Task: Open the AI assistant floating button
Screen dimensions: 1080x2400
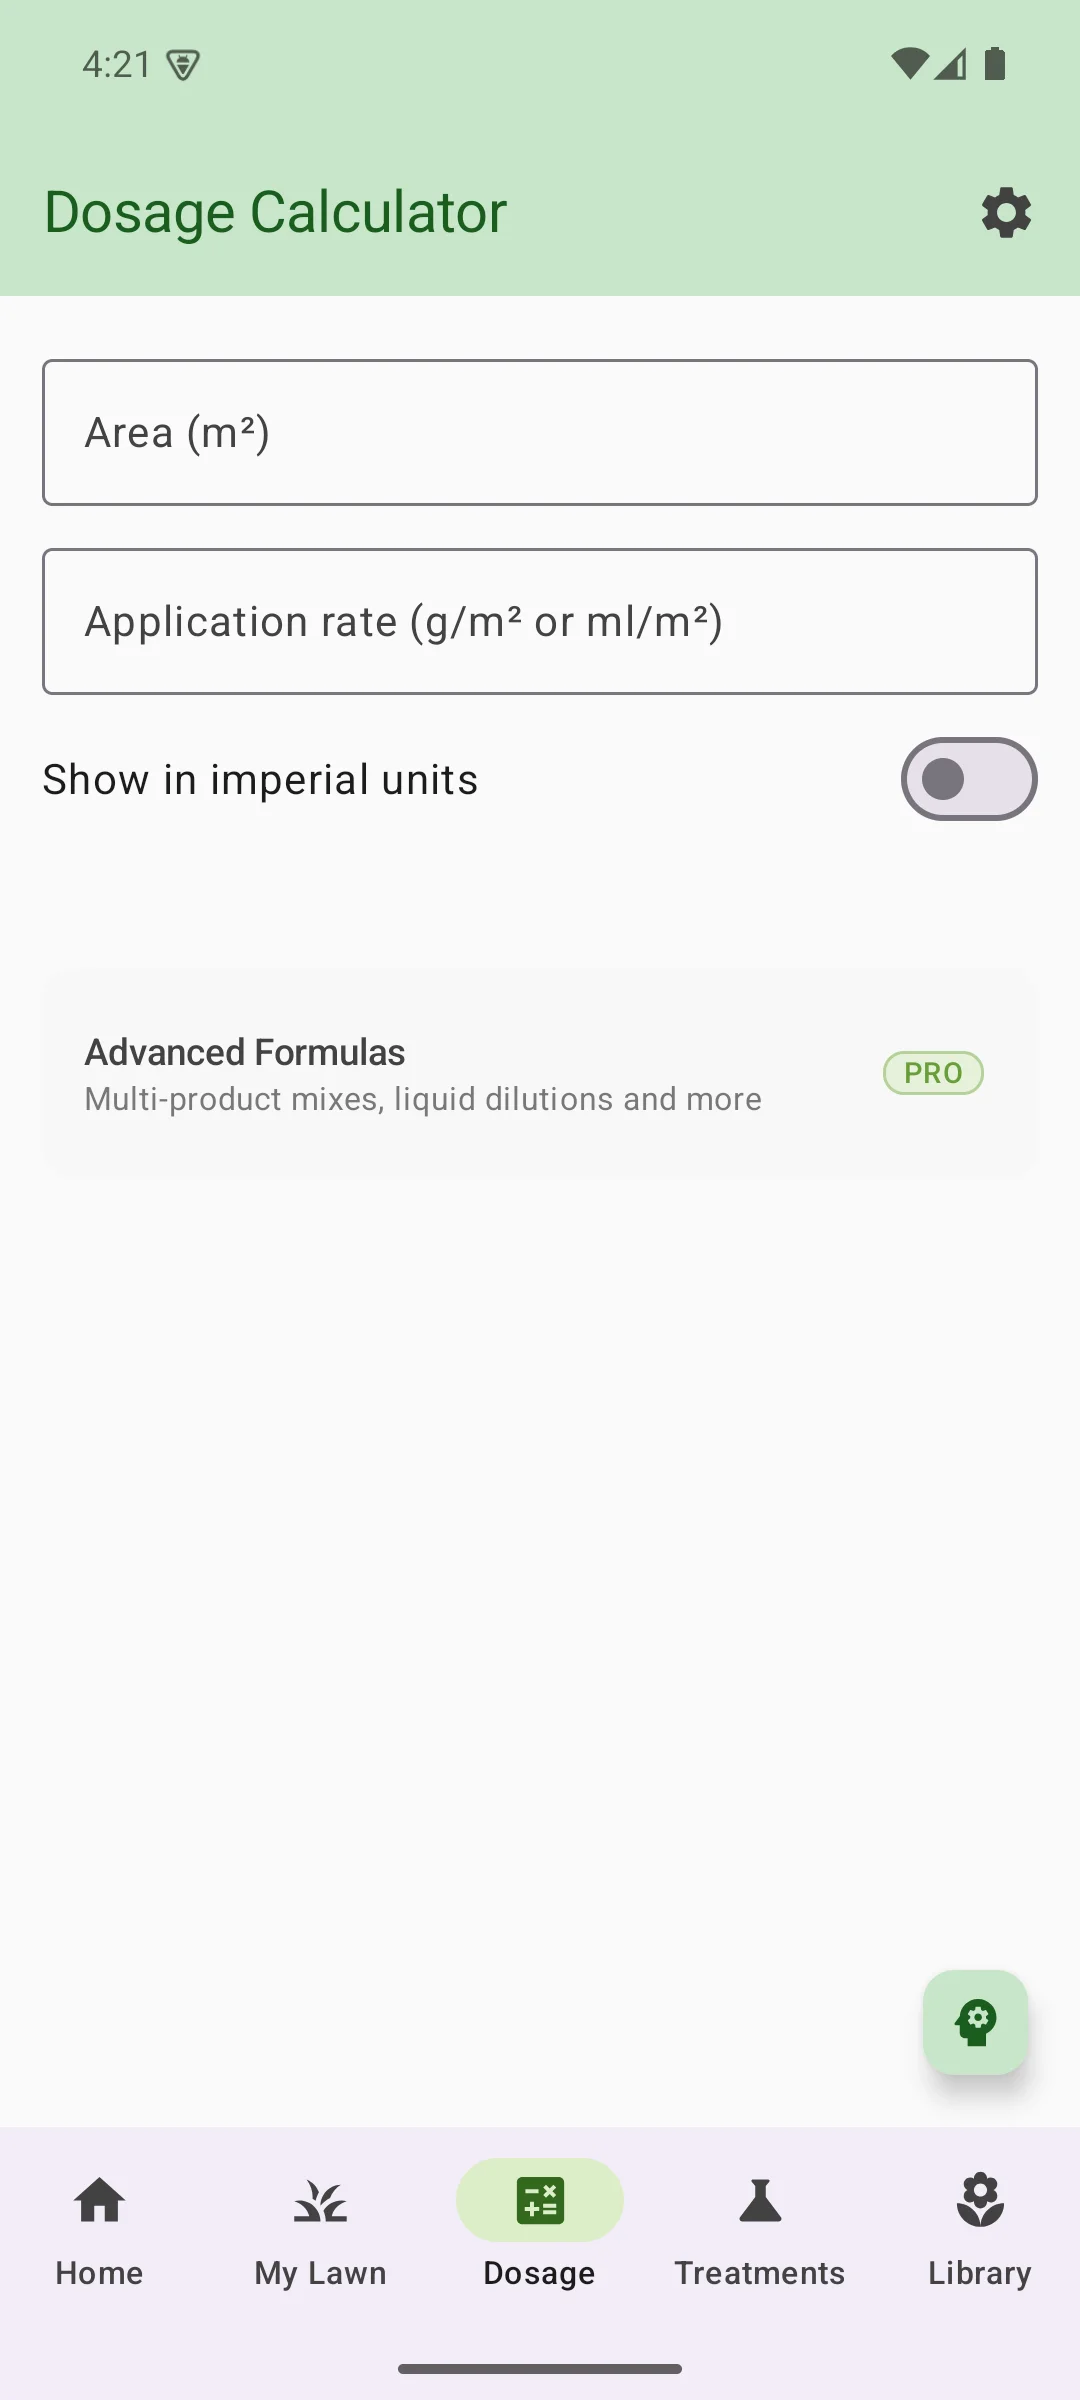Action: (976, 2022)
